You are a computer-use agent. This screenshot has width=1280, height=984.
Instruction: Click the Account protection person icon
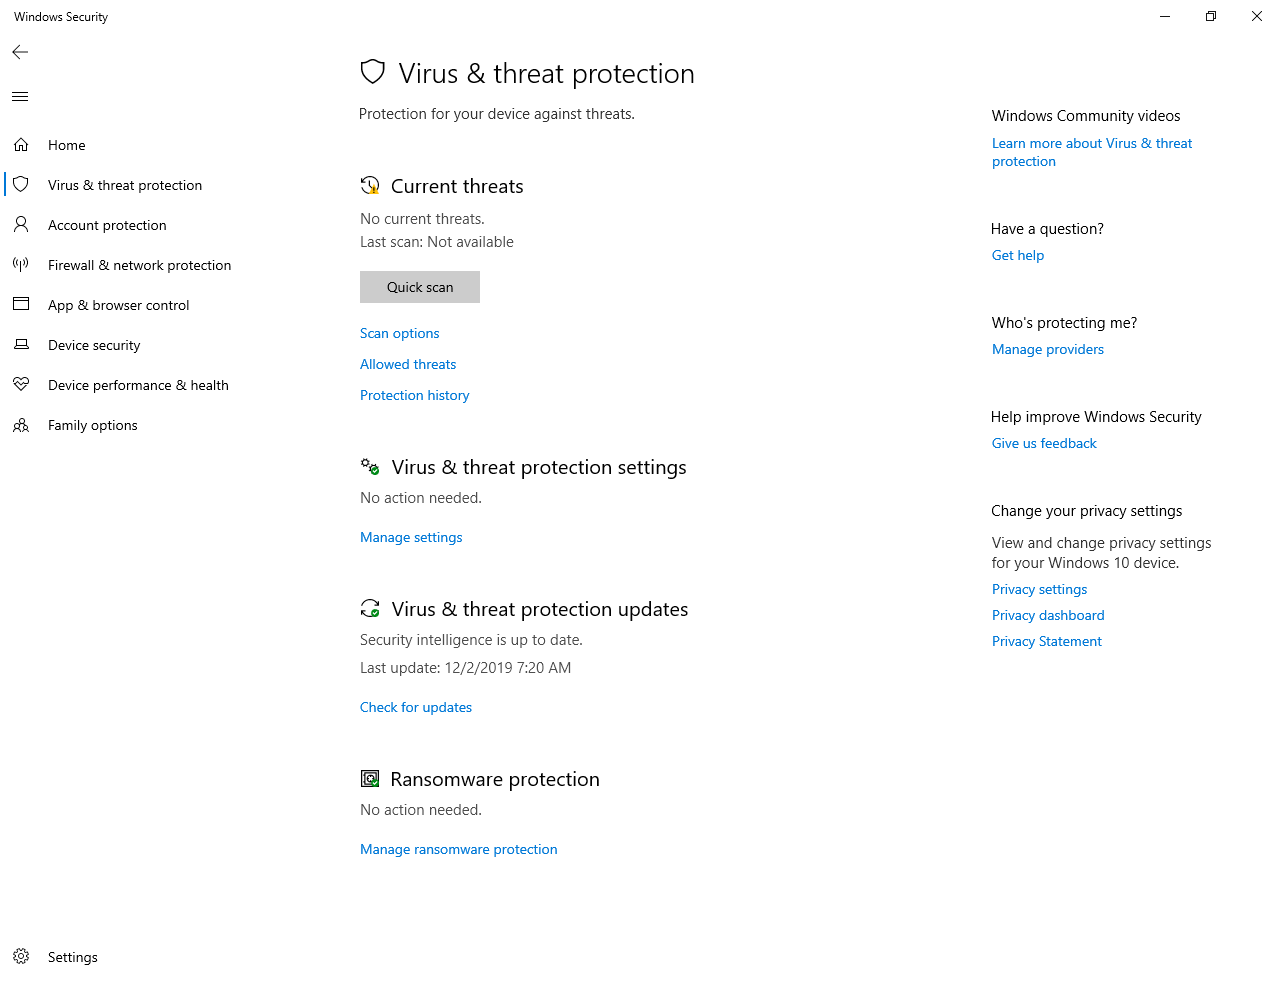(21, 225)
